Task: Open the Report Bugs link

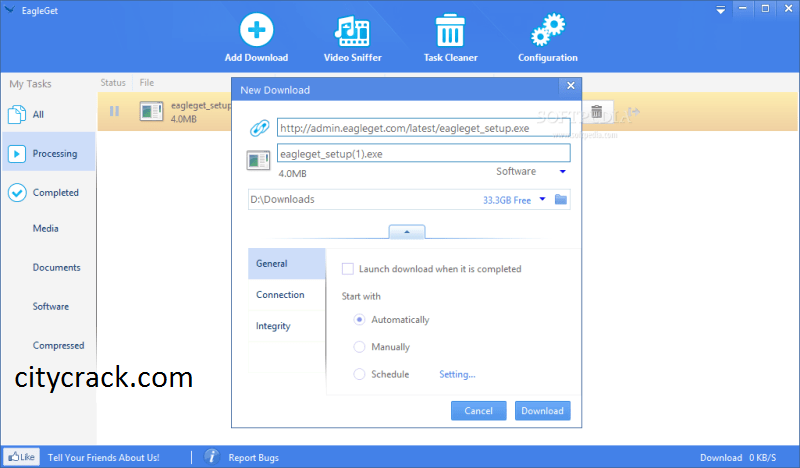Action: 254,457
